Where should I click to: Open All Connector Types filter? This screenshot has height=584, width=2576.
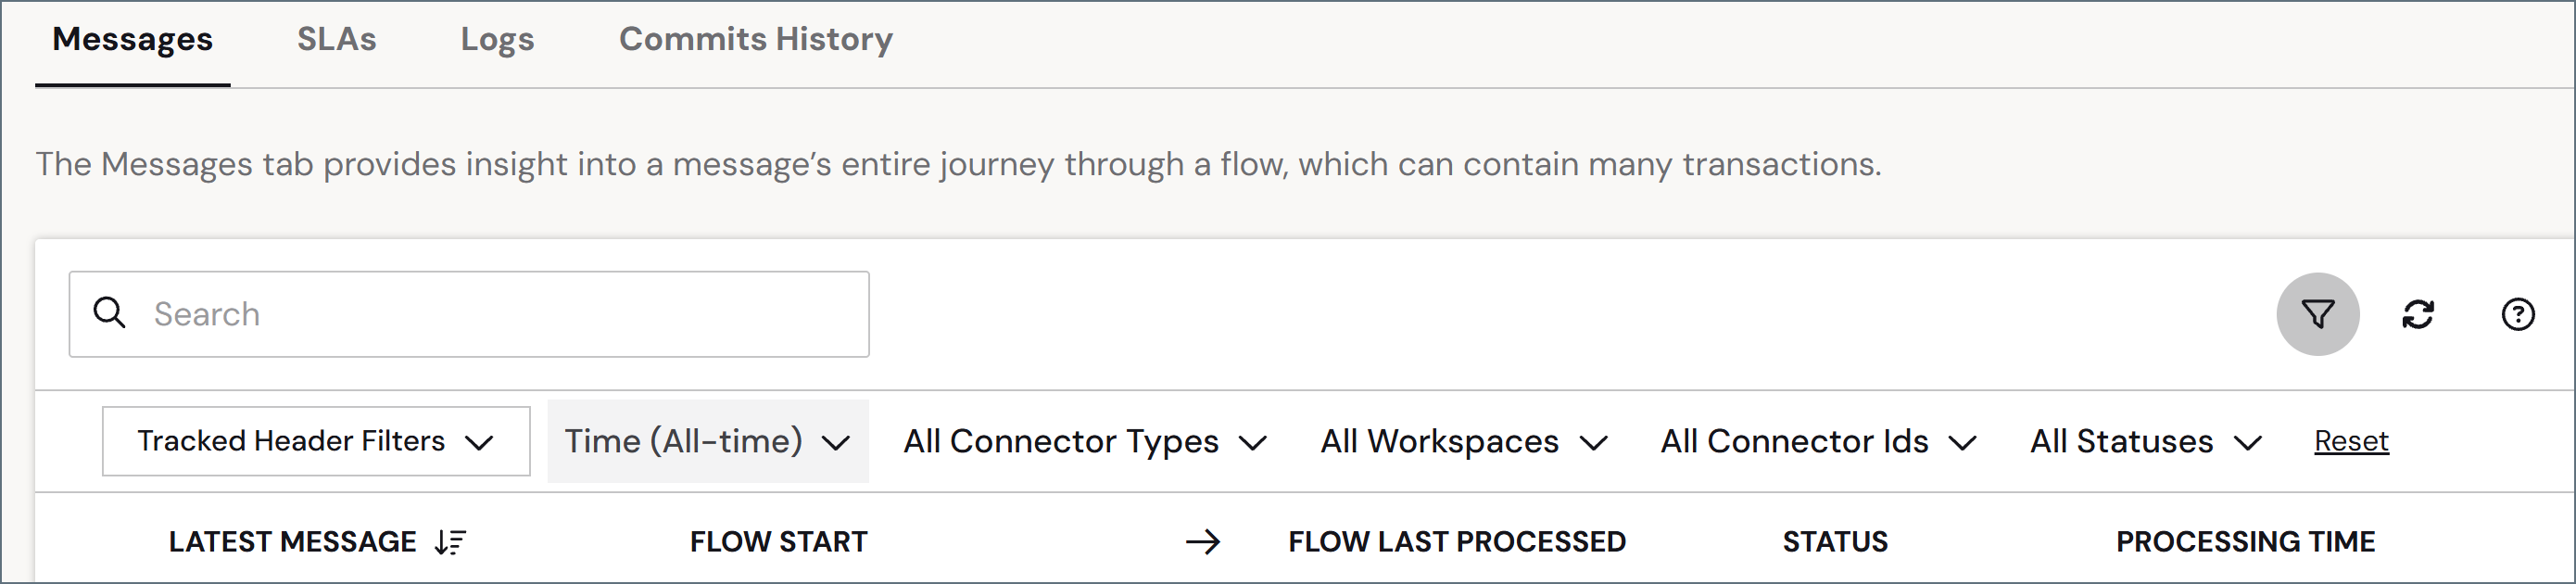click(1085, 441)
